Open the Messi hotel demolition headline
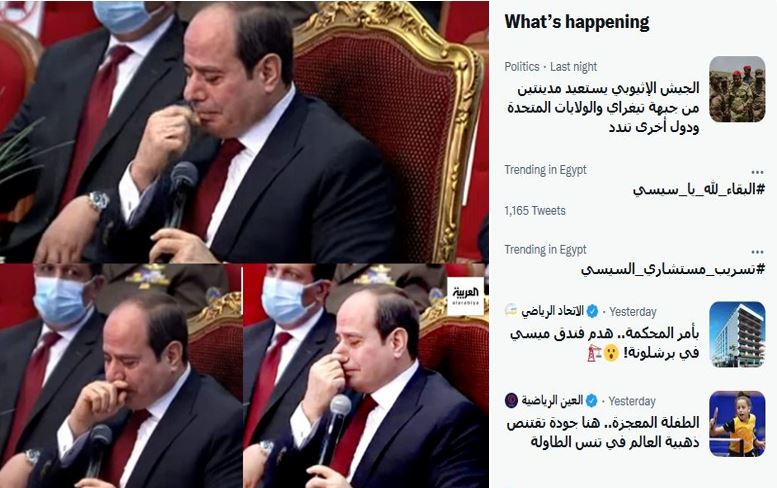The height and width of the screenshot is (488, 777). coord(605,343)
